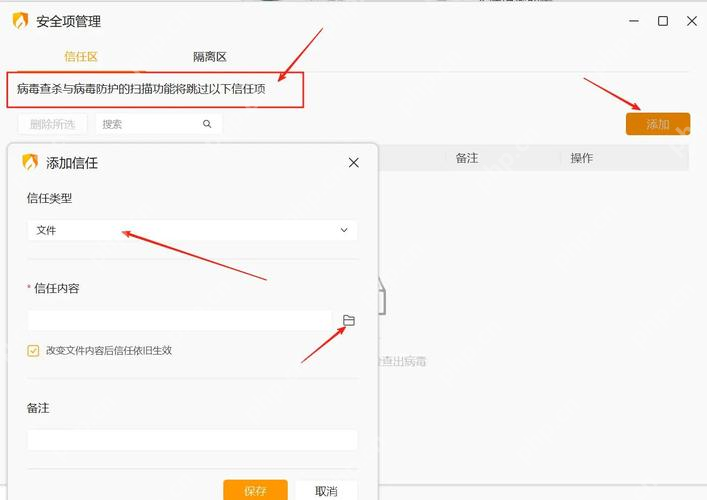707x500 pixels.
Task: Click the 安全项管理 window title
Action: [69, 21]
